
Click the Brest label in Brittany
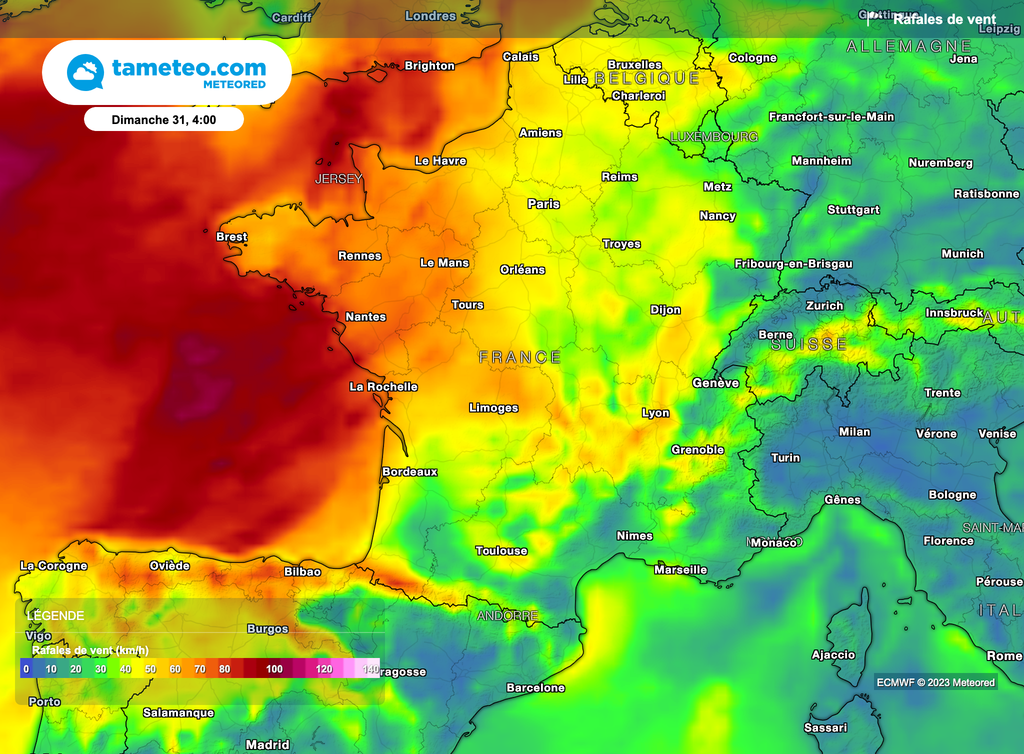pos(232,238)
